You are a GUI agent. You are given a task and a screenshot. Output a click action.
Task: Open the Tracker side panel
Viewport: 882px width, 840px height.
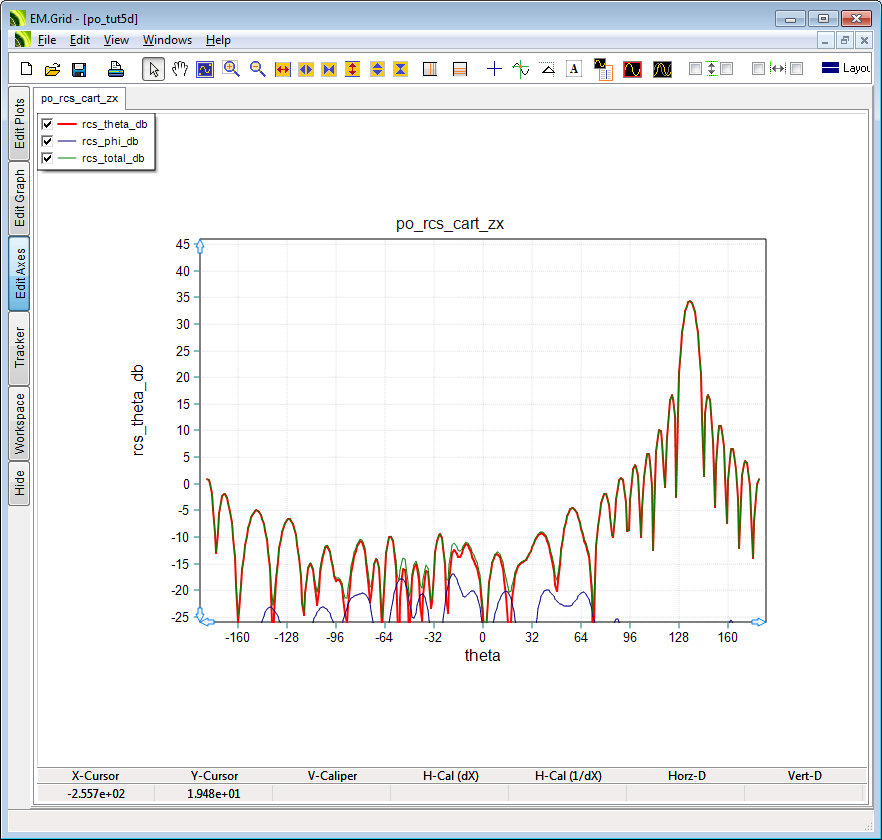tap(19, 347)
